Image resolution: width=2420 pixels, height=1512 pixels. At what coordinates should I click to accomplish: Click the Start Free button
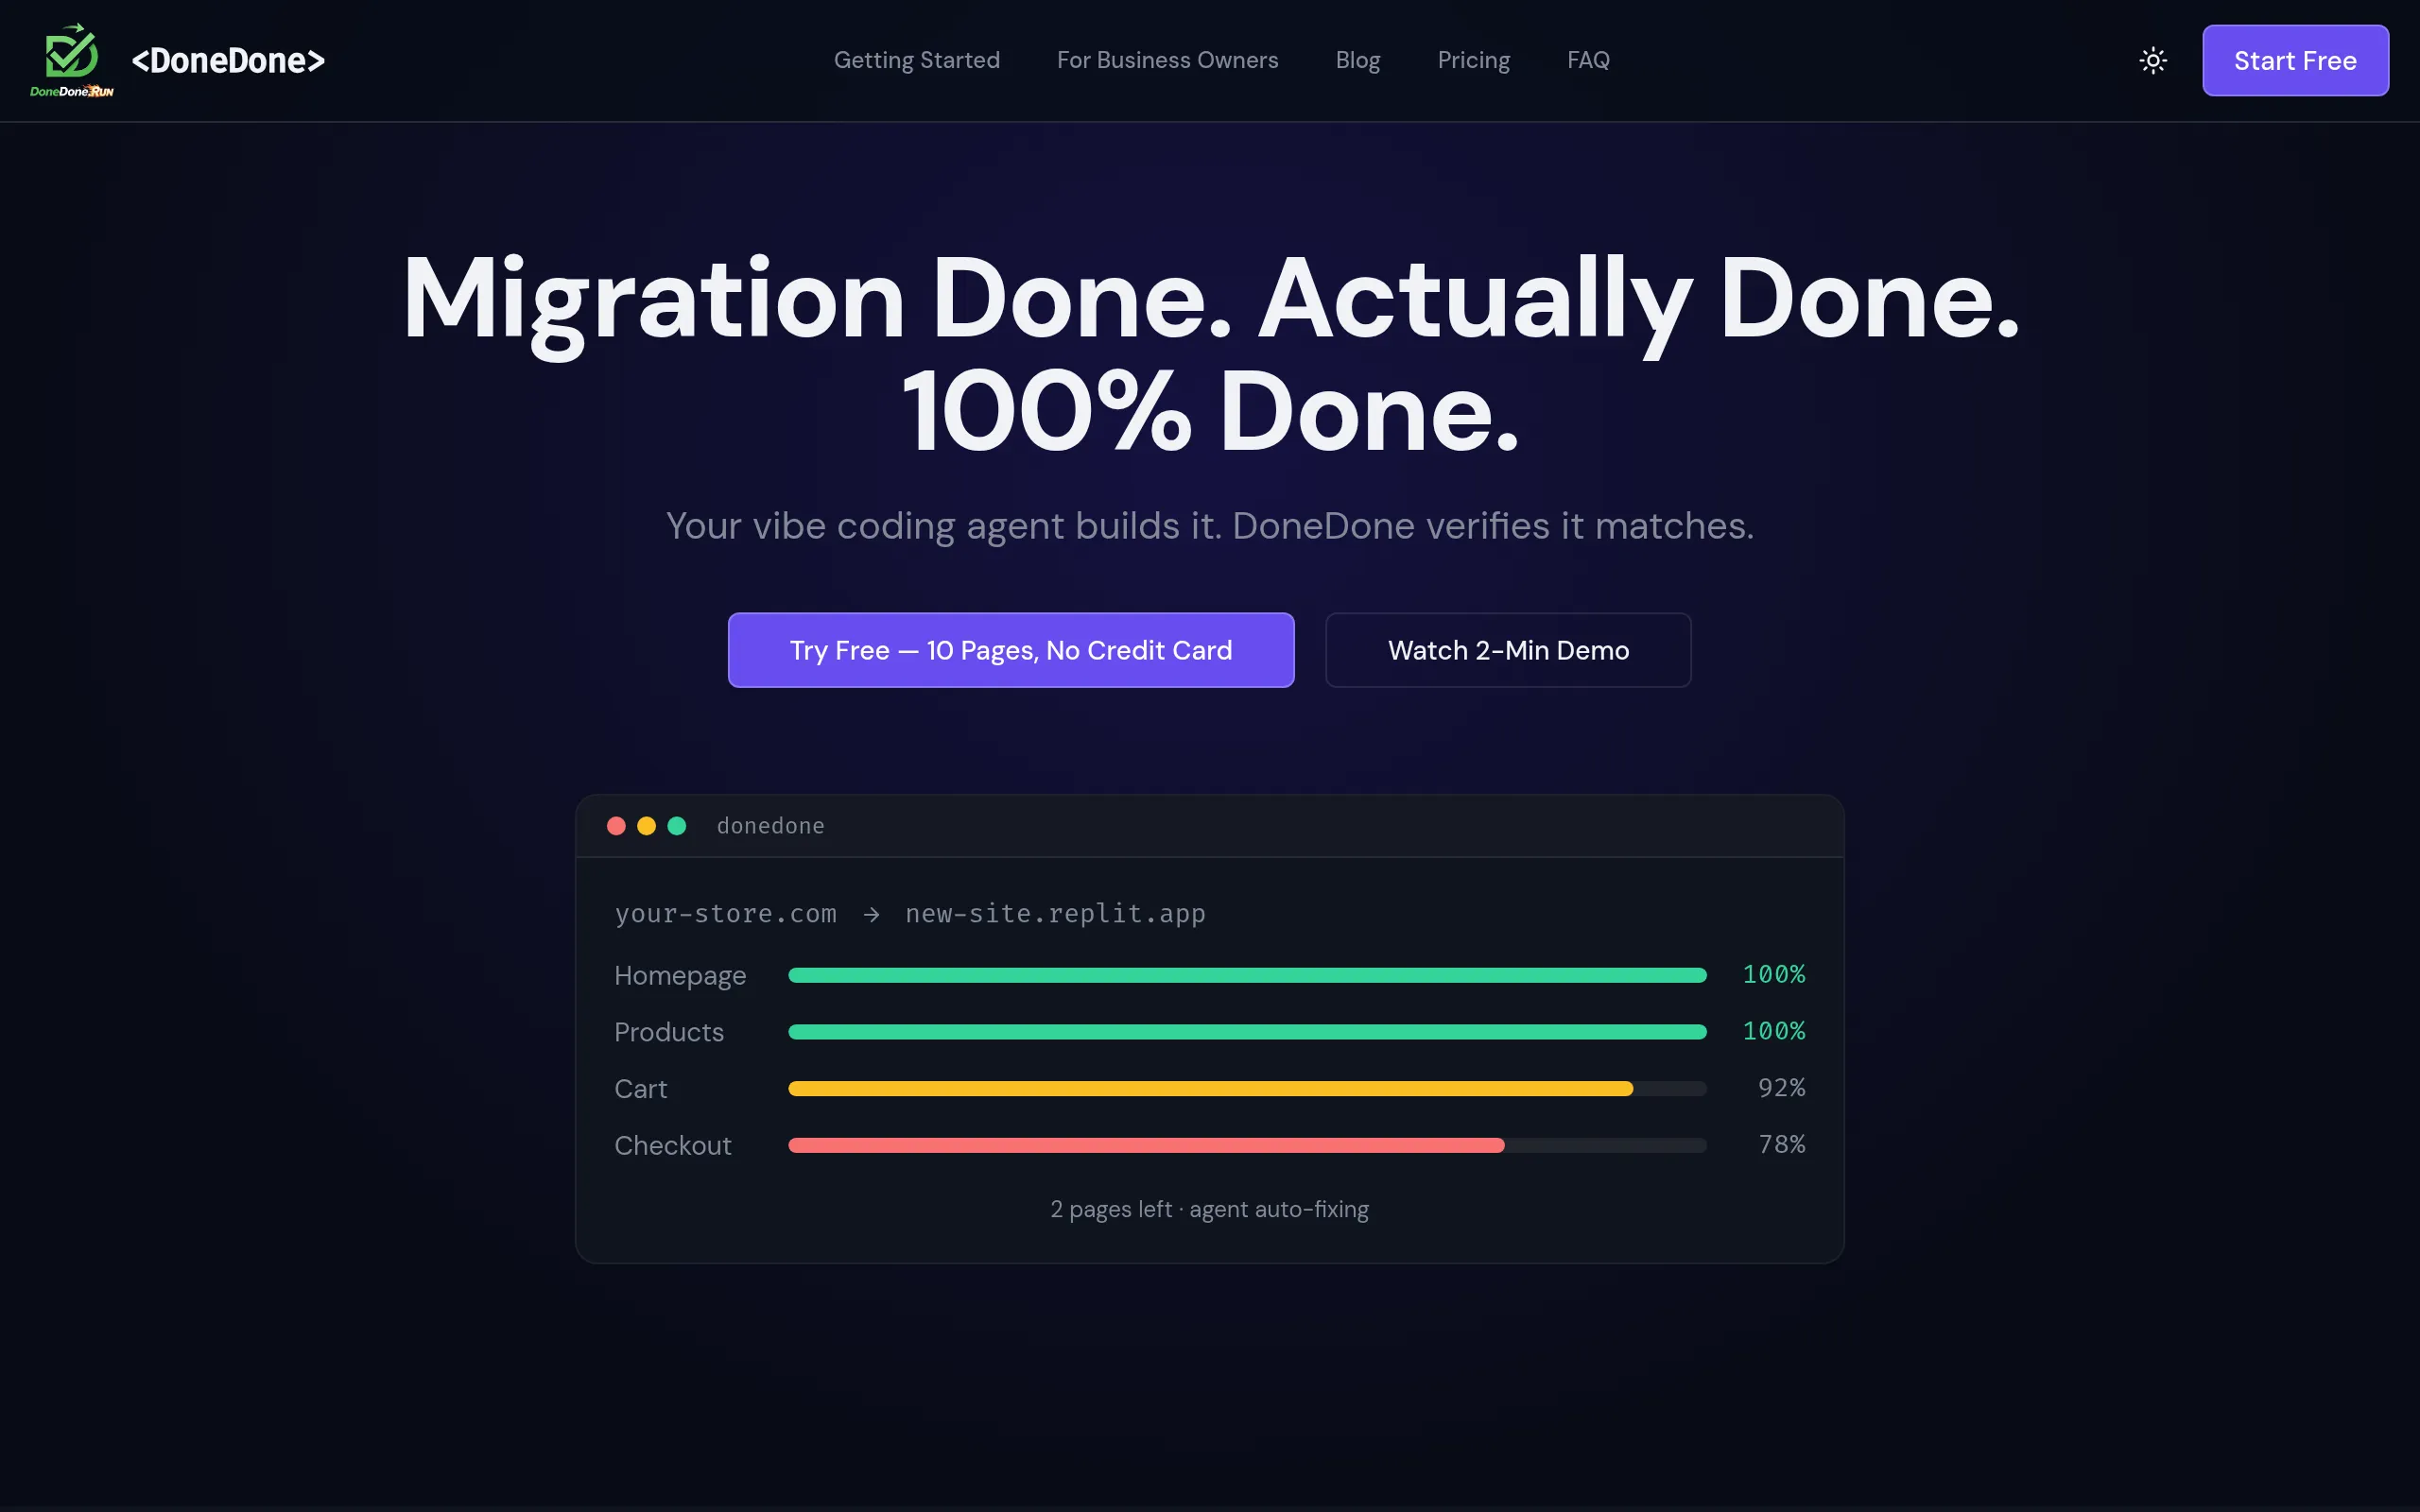click(x=2295, y=61)
